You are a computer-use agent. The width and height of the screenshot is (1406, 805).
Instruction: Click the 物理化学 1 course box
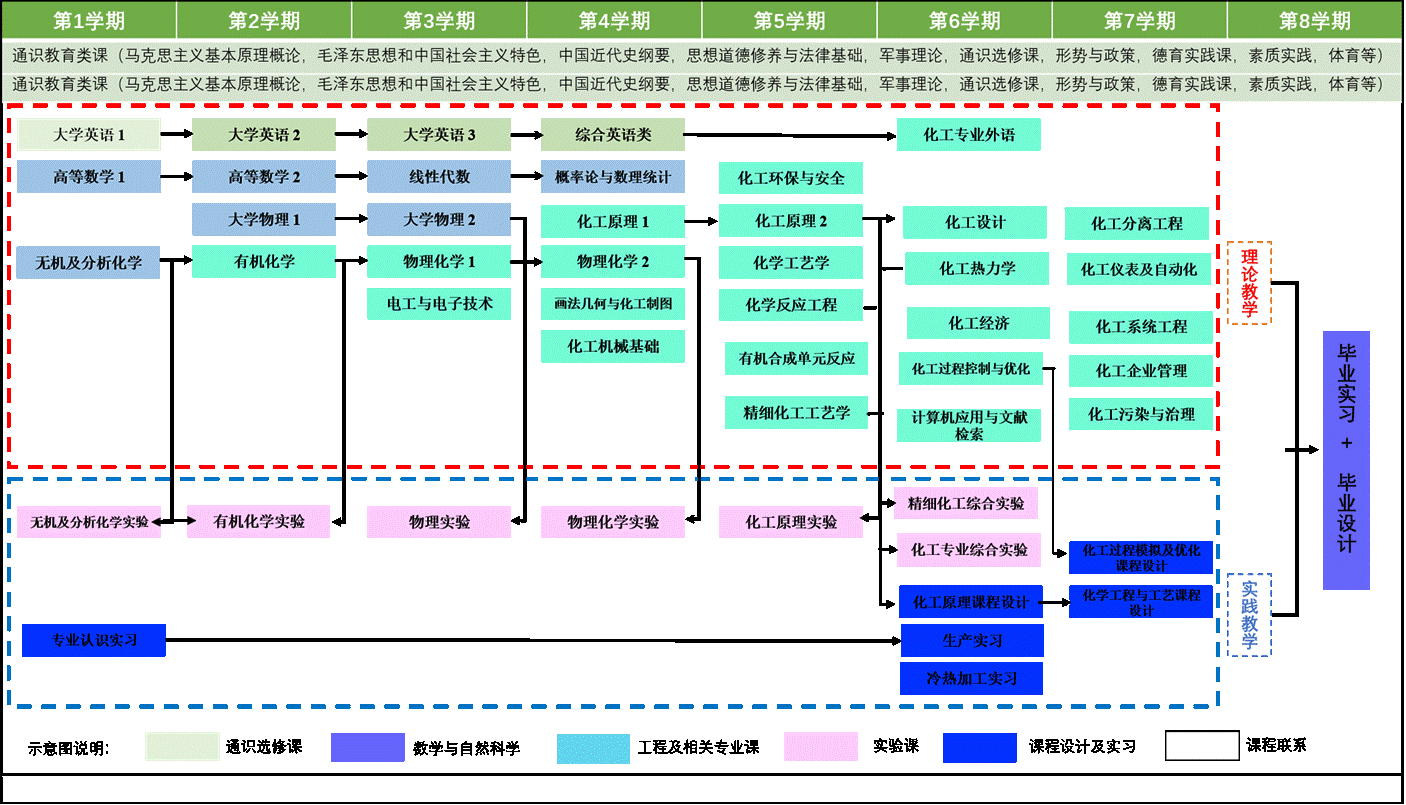439,262
